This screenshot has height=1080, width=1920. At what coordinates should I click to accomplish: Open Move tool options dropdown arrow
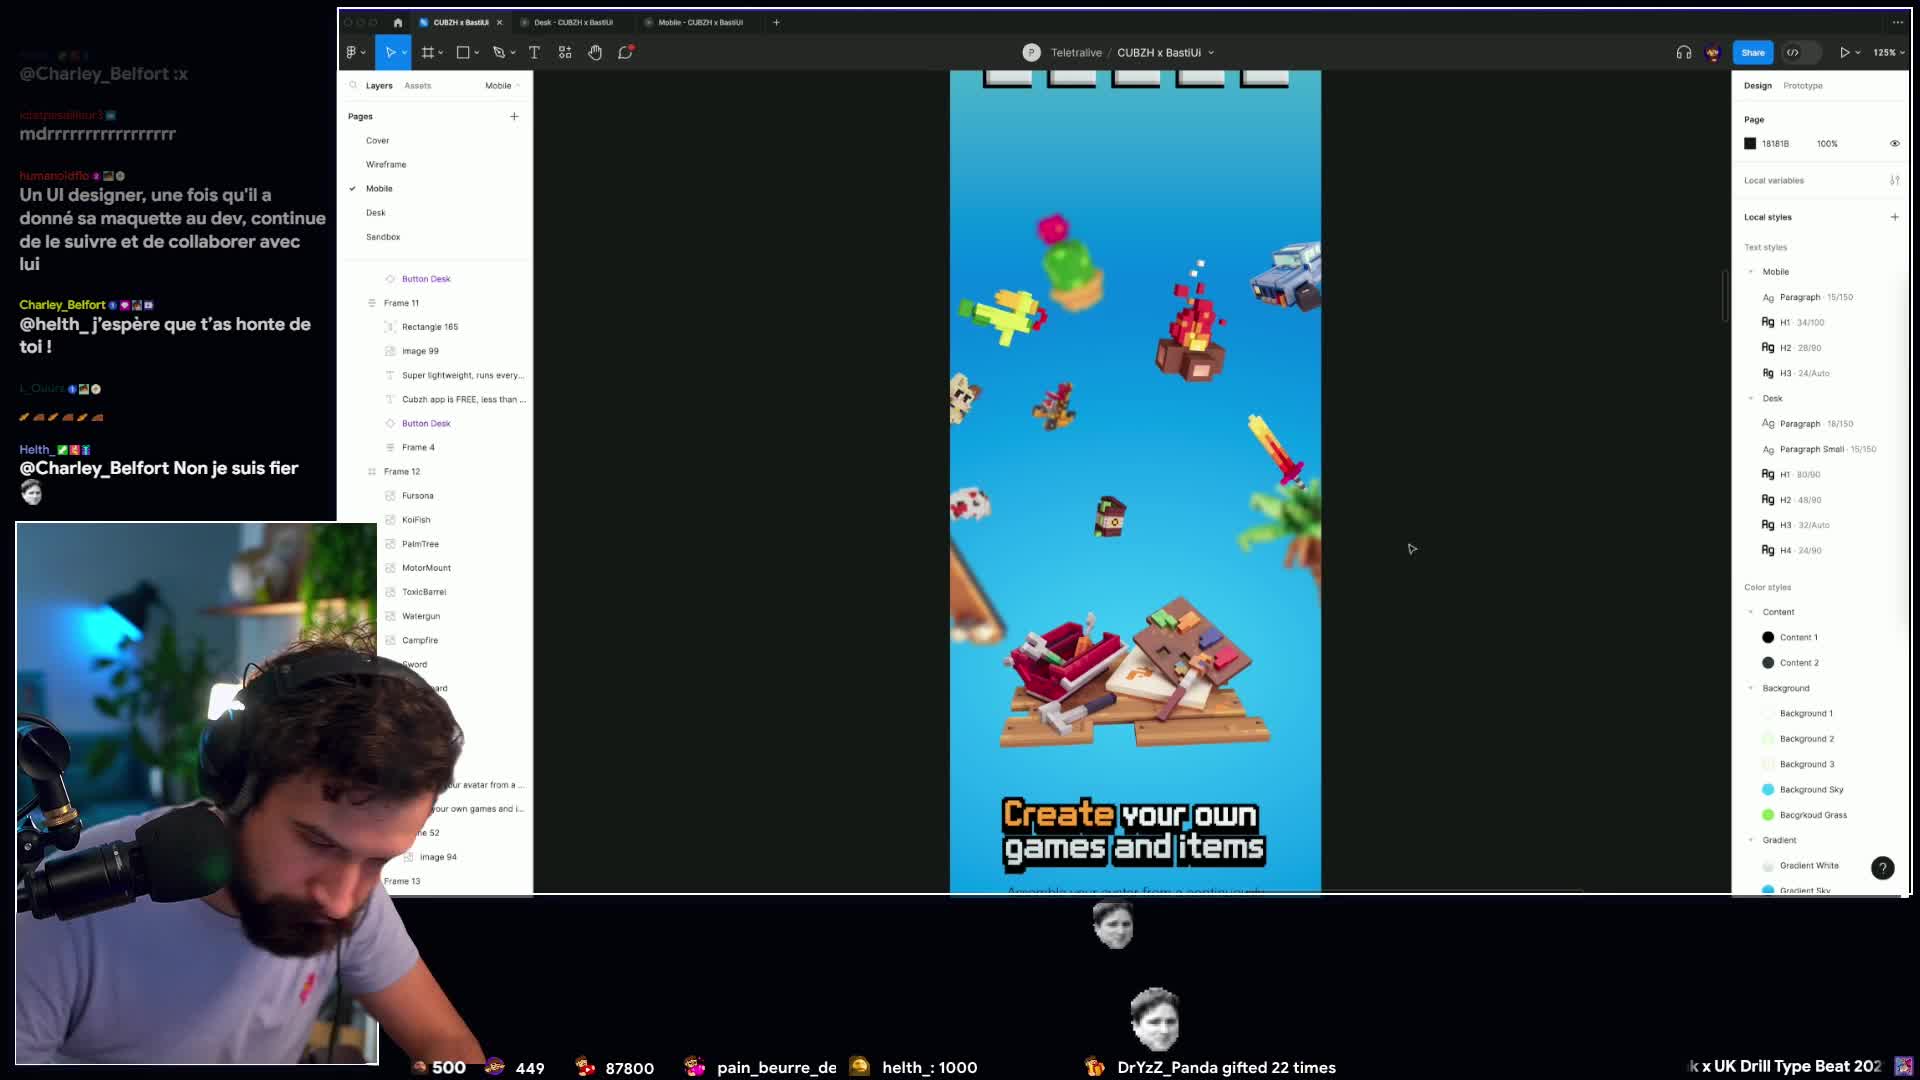point(404,52)
